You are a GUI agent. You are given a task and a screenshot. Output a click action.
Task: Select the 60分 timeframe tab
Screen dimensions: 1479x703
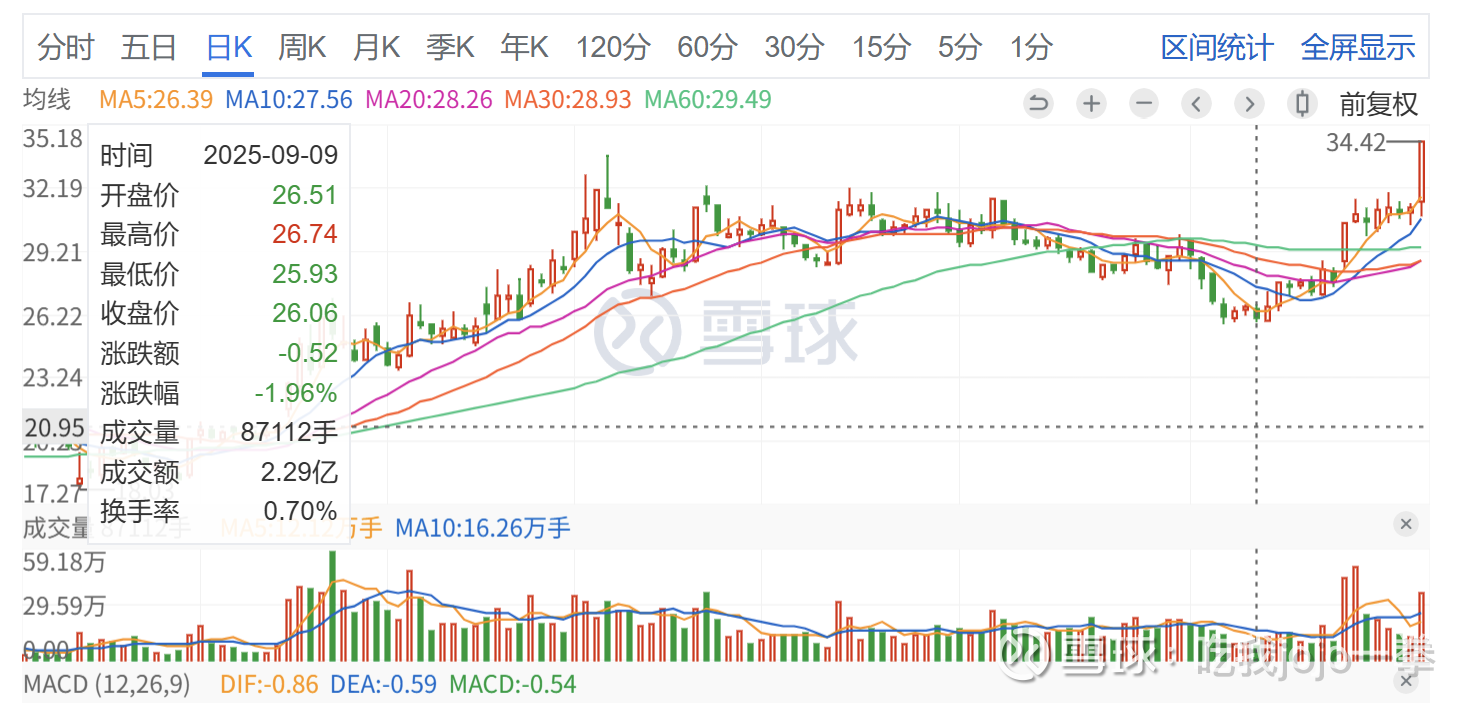tap(707, 47)
